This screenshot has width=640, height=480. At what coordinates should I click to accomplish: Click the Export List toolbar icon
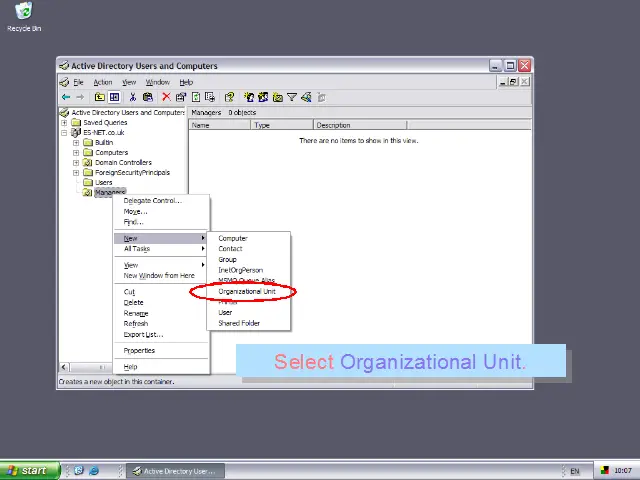click(210, 97)
